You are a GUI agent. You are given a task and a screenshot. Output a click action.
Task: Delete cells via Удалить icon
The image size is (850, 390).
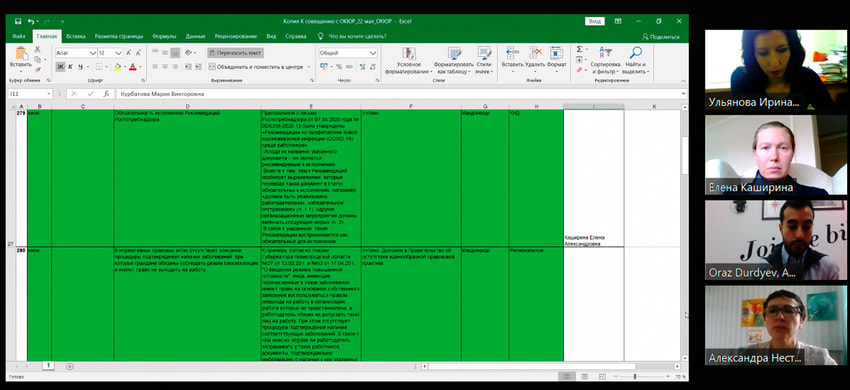(x=535, y=57)
